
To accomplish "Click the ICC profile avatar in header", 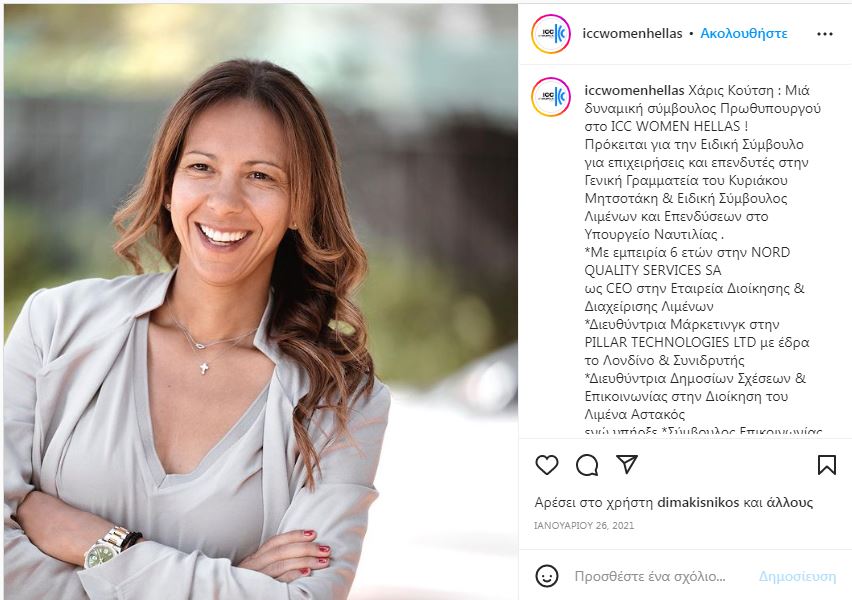I will [551, 34].
